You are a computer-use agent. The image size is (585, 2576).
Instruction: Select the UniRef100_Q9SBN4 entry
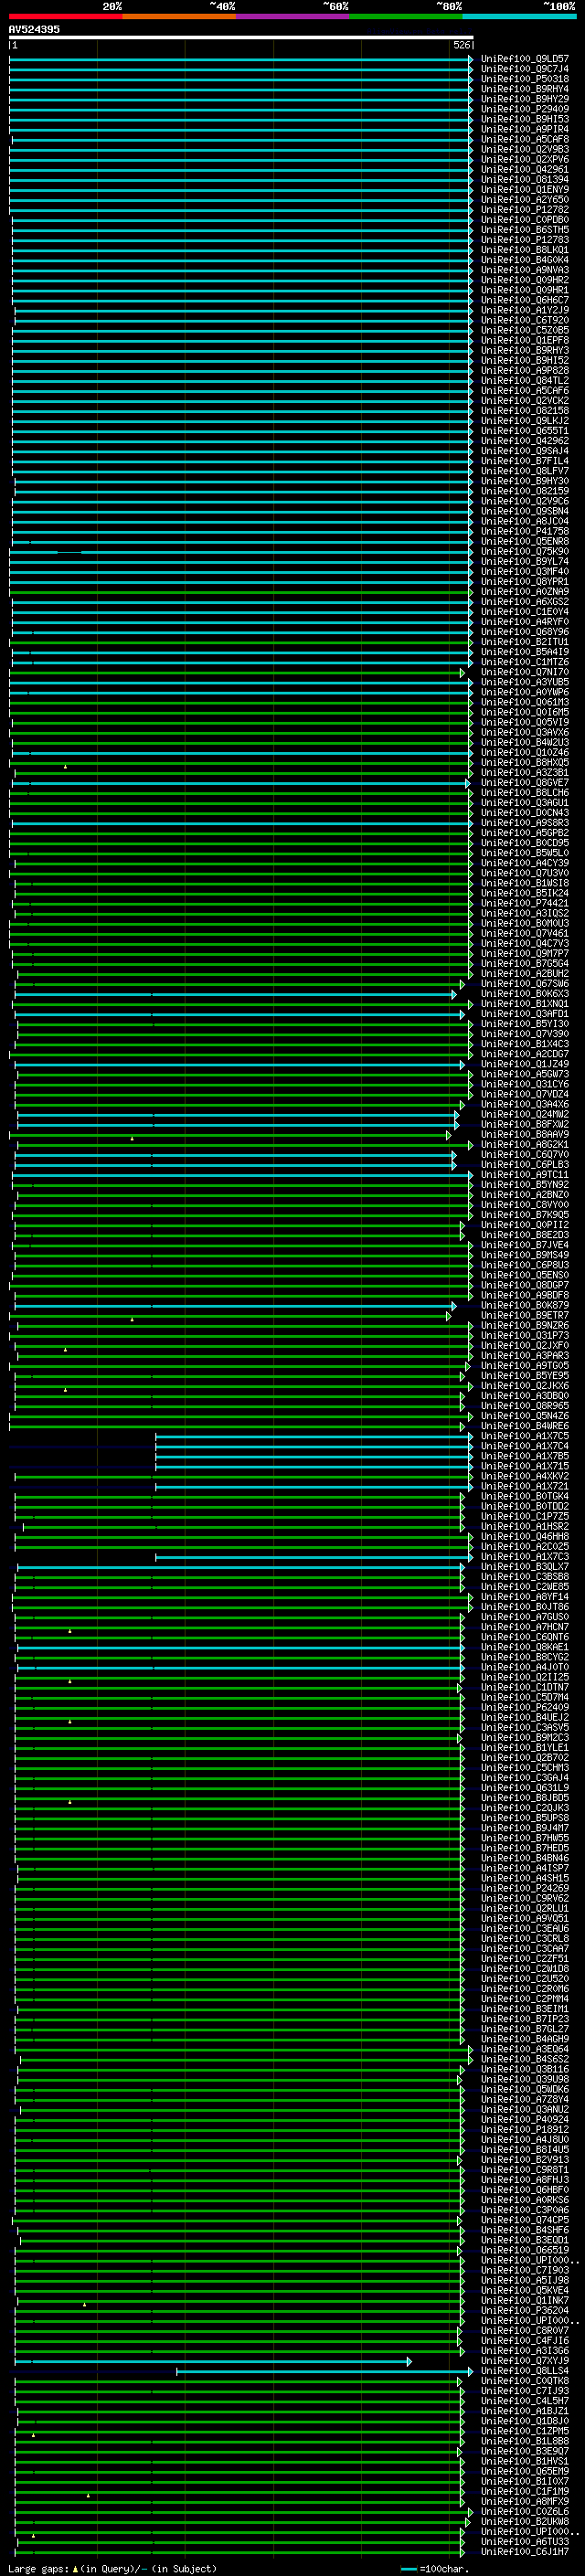[x=525, y=511]
